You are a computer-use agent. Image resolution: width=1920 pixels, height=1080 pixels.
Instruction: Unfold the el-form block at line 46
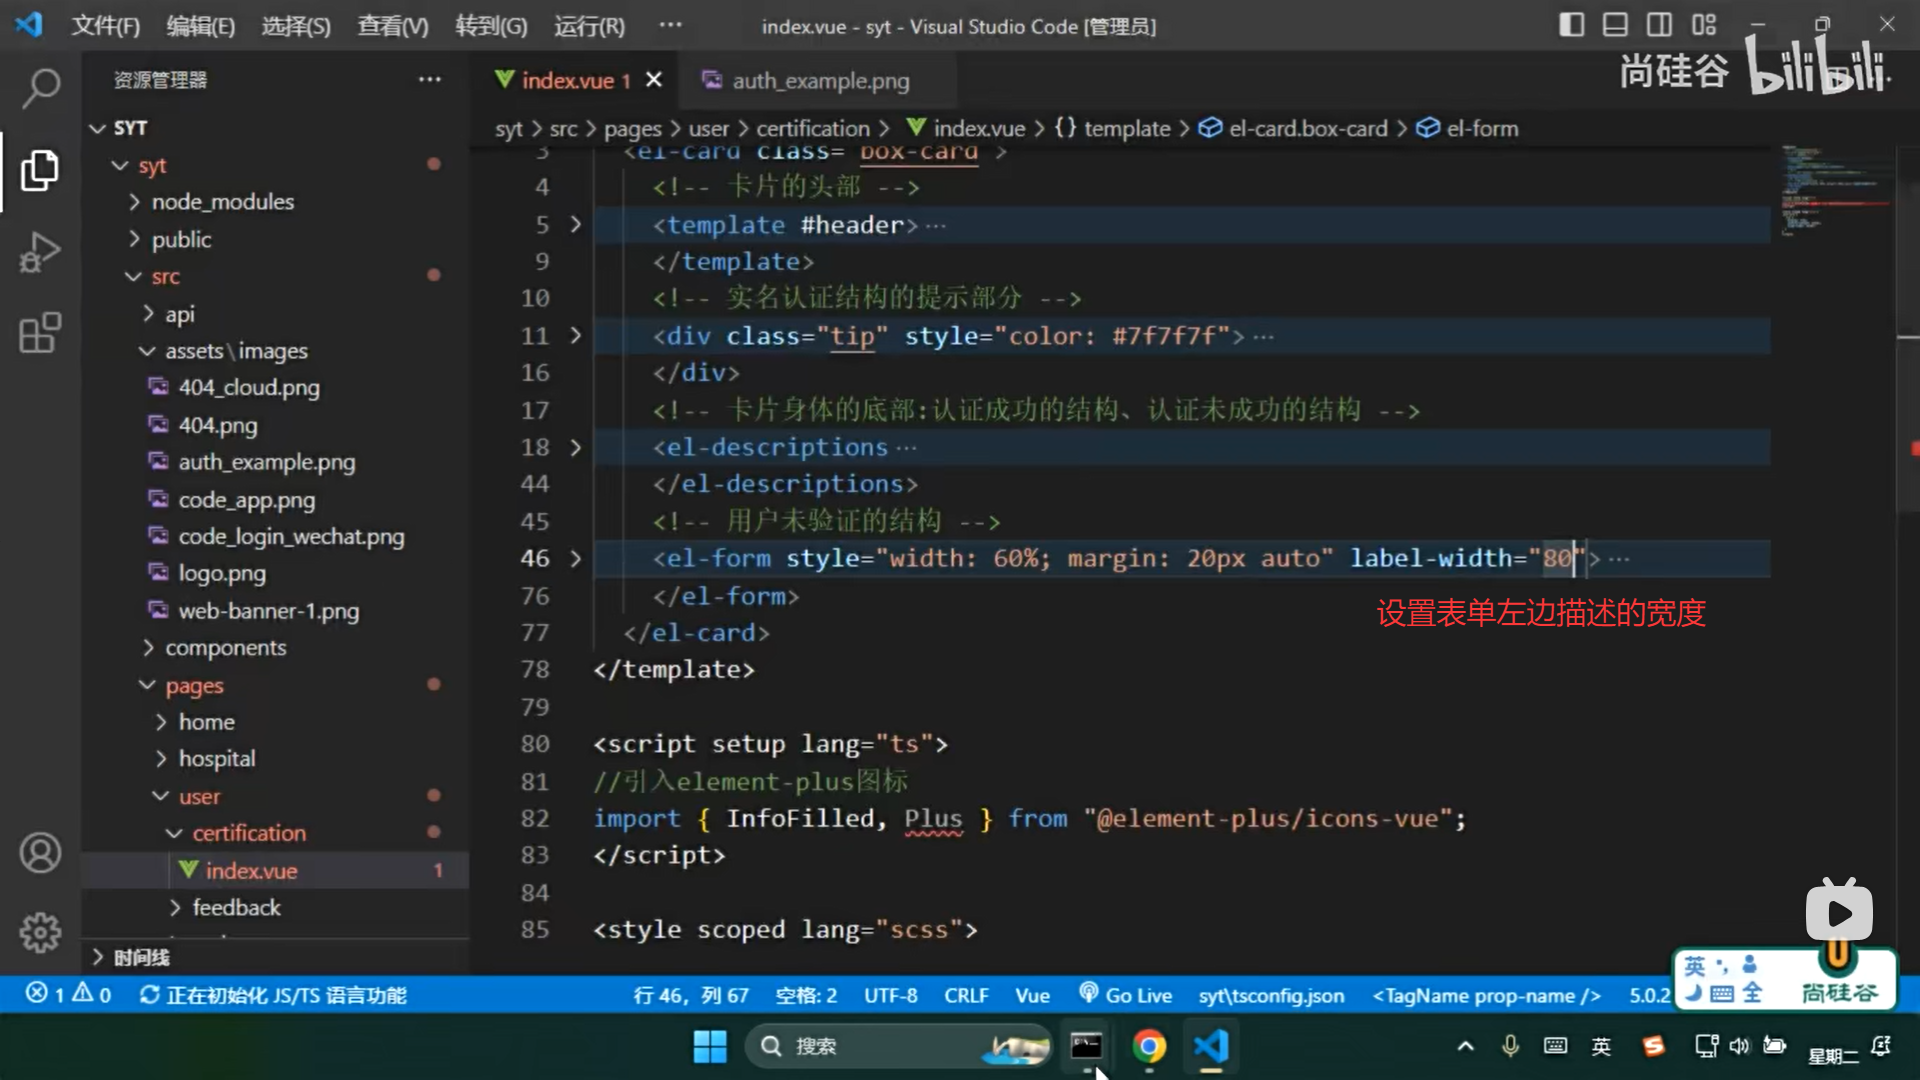click(575, 558)
